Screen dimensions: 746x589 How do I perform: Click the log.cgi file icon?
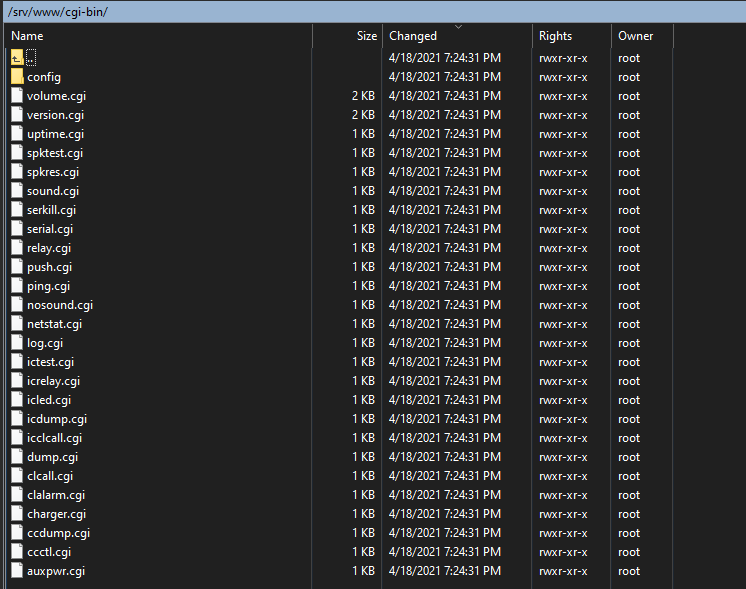point(17,343)
